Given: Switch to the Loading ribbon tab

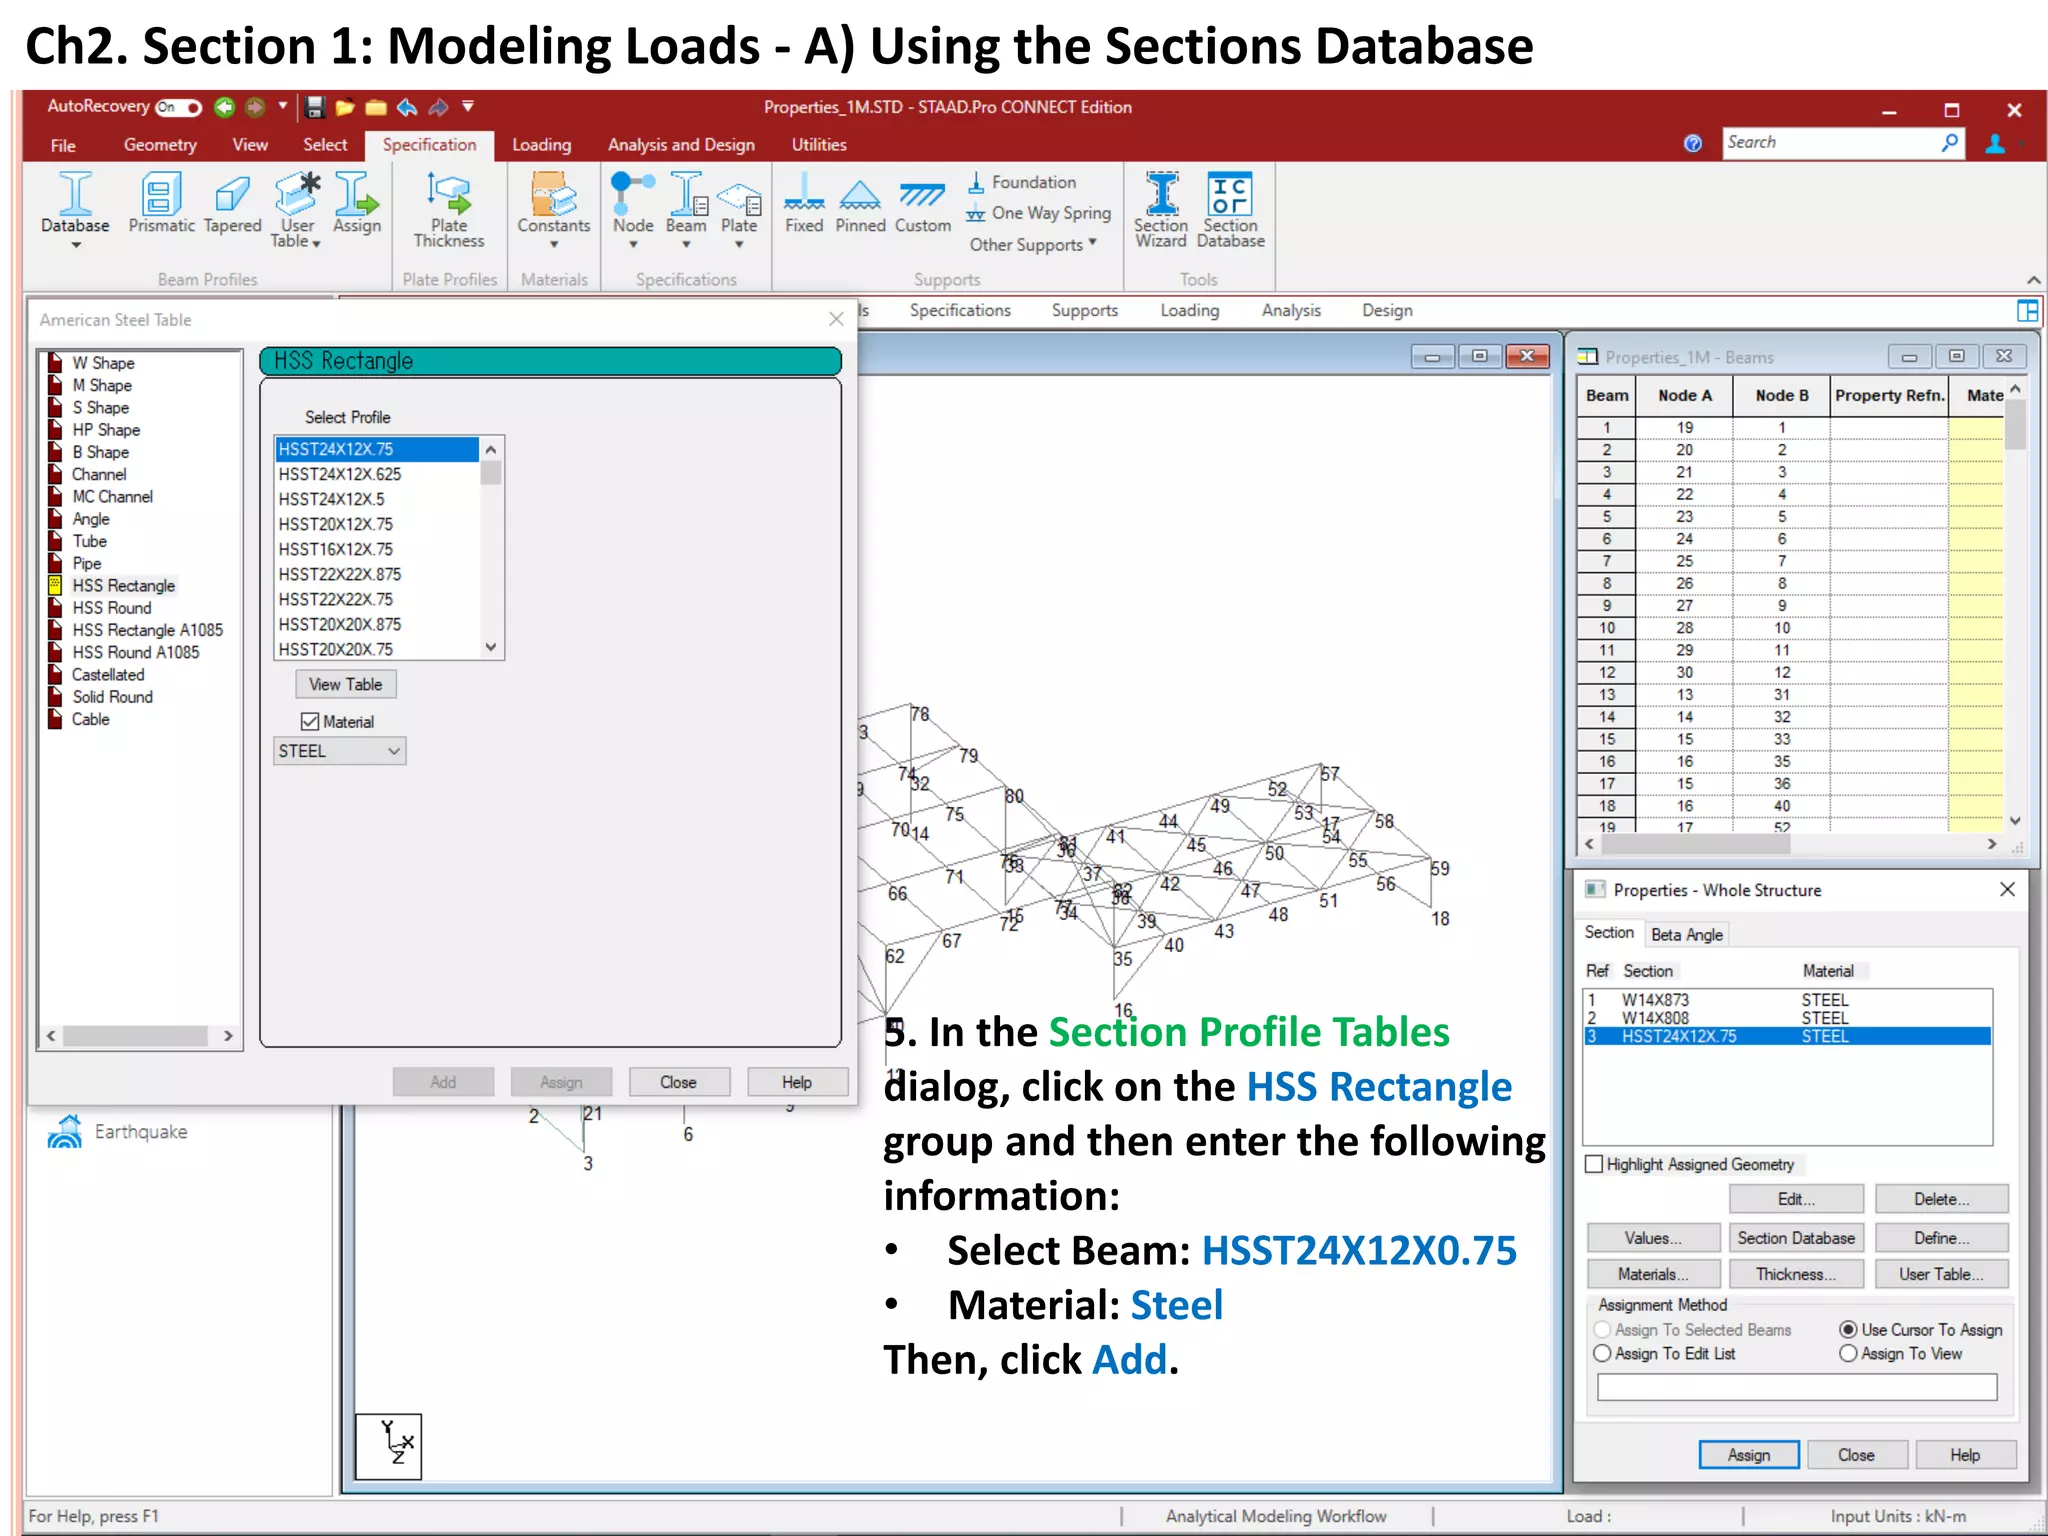Looking at the screenshot, I should [x=541, y=145].
